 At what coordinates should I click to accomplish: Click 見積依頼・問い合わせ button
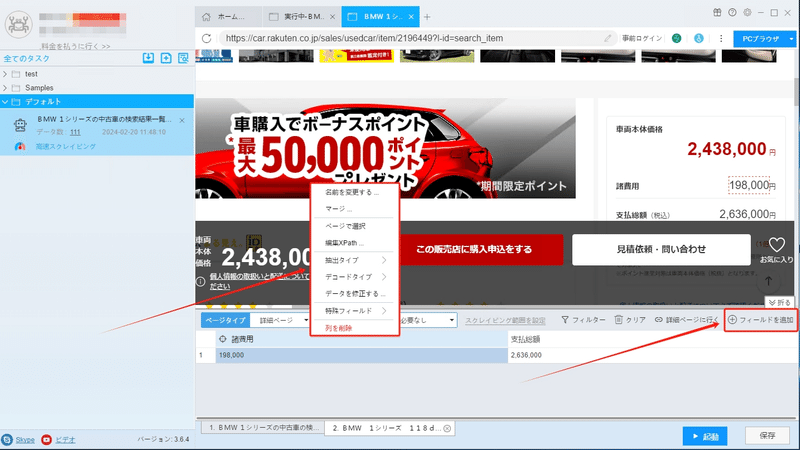coord(661,249)
